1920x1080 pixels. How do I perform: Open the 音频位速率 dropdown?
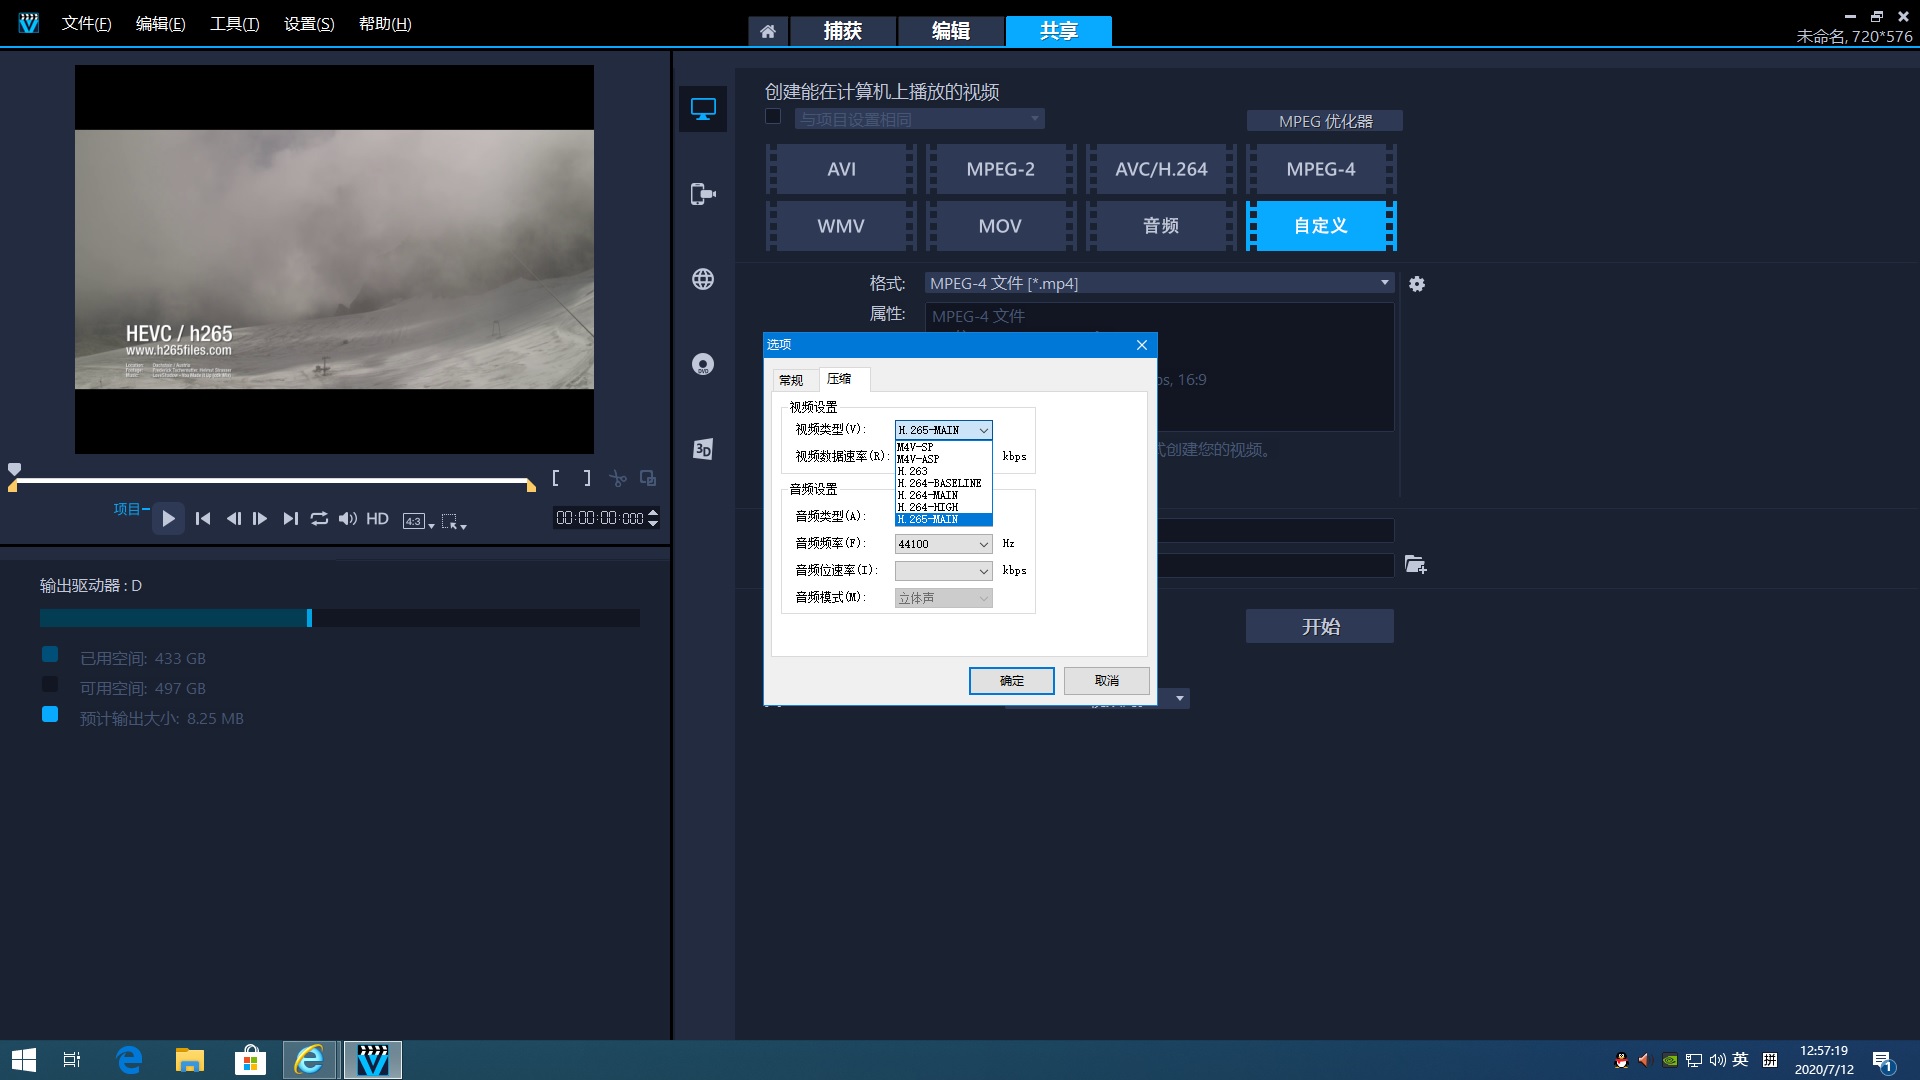(943, 571)
